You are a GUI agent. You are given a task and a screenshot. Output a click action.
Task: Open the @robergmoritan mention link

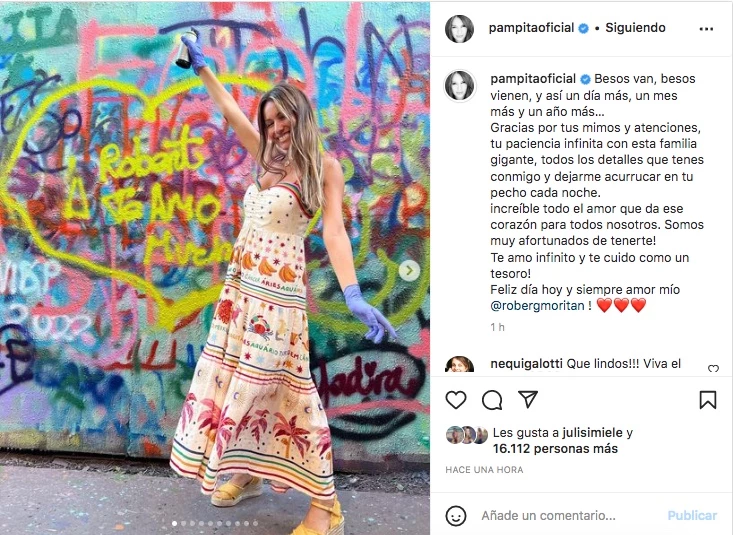pyautogui.click(x=537, y=306)
